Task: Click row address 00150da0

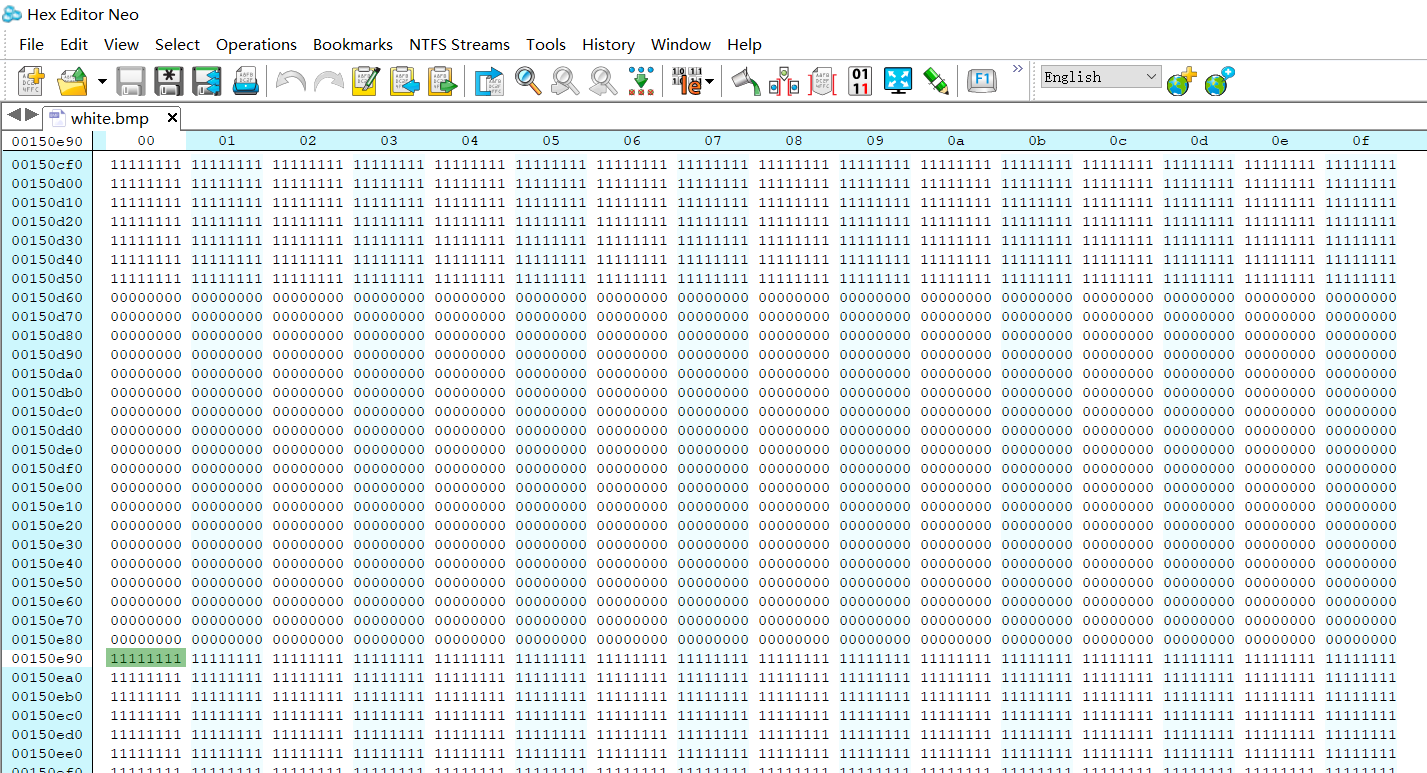Action: (x=47, y=373)
